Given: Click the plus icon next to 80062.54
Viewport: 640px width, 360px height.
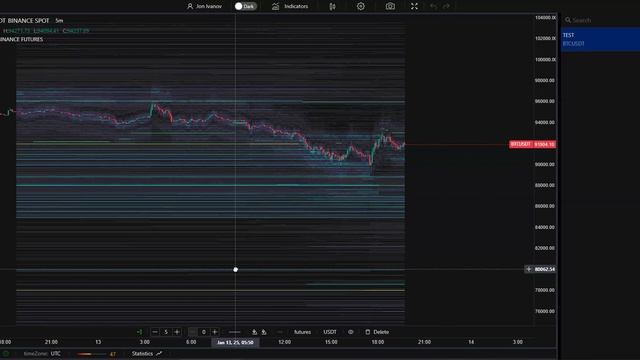Looking at the screenshot, I should point(529,269).
